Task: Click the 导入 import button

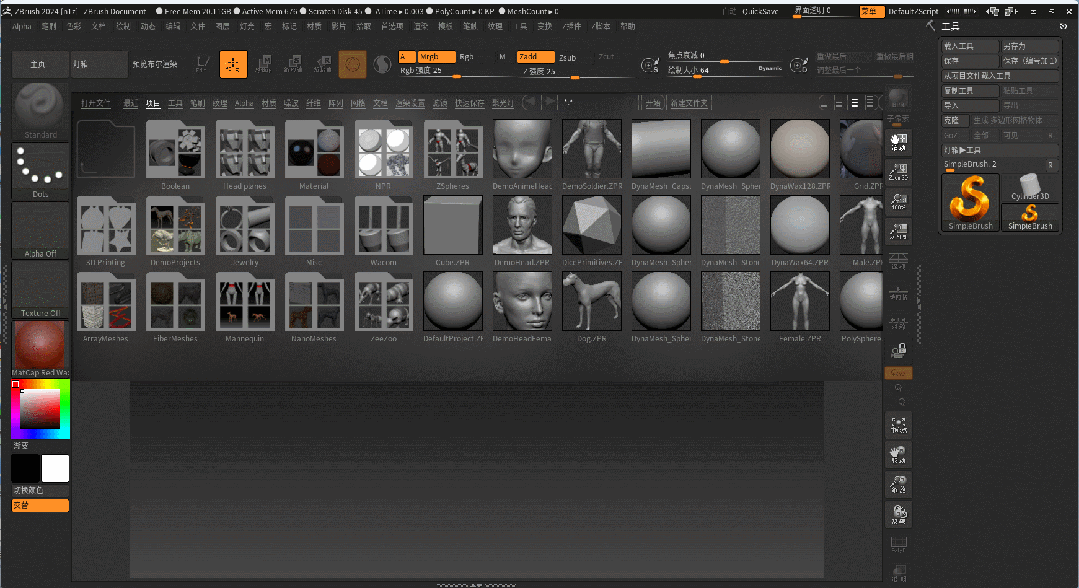Action: pos(970,105)
